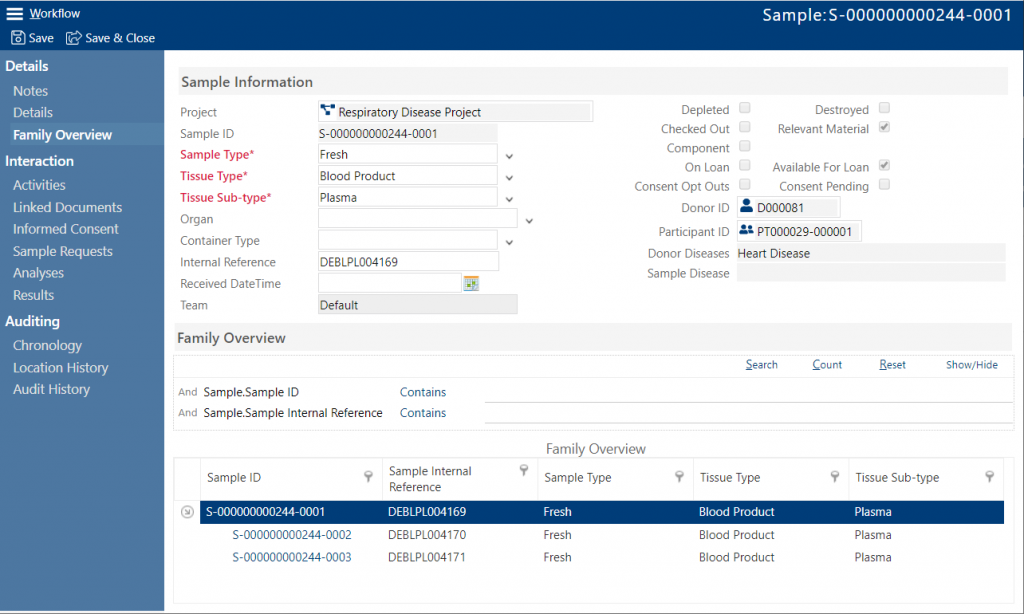Click the Reset link in Family Overview
Image resolution: width=1024 pixels, height=614 pixels.
coord(891,364)
